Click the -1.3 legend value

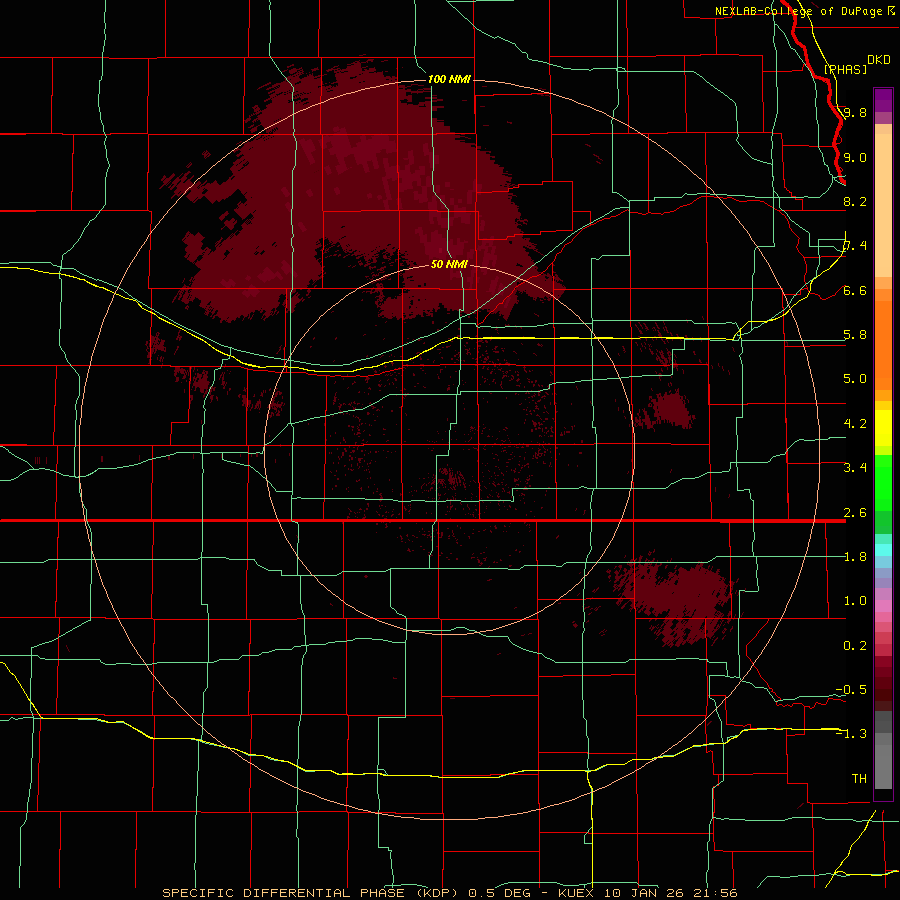pos(851,734)
